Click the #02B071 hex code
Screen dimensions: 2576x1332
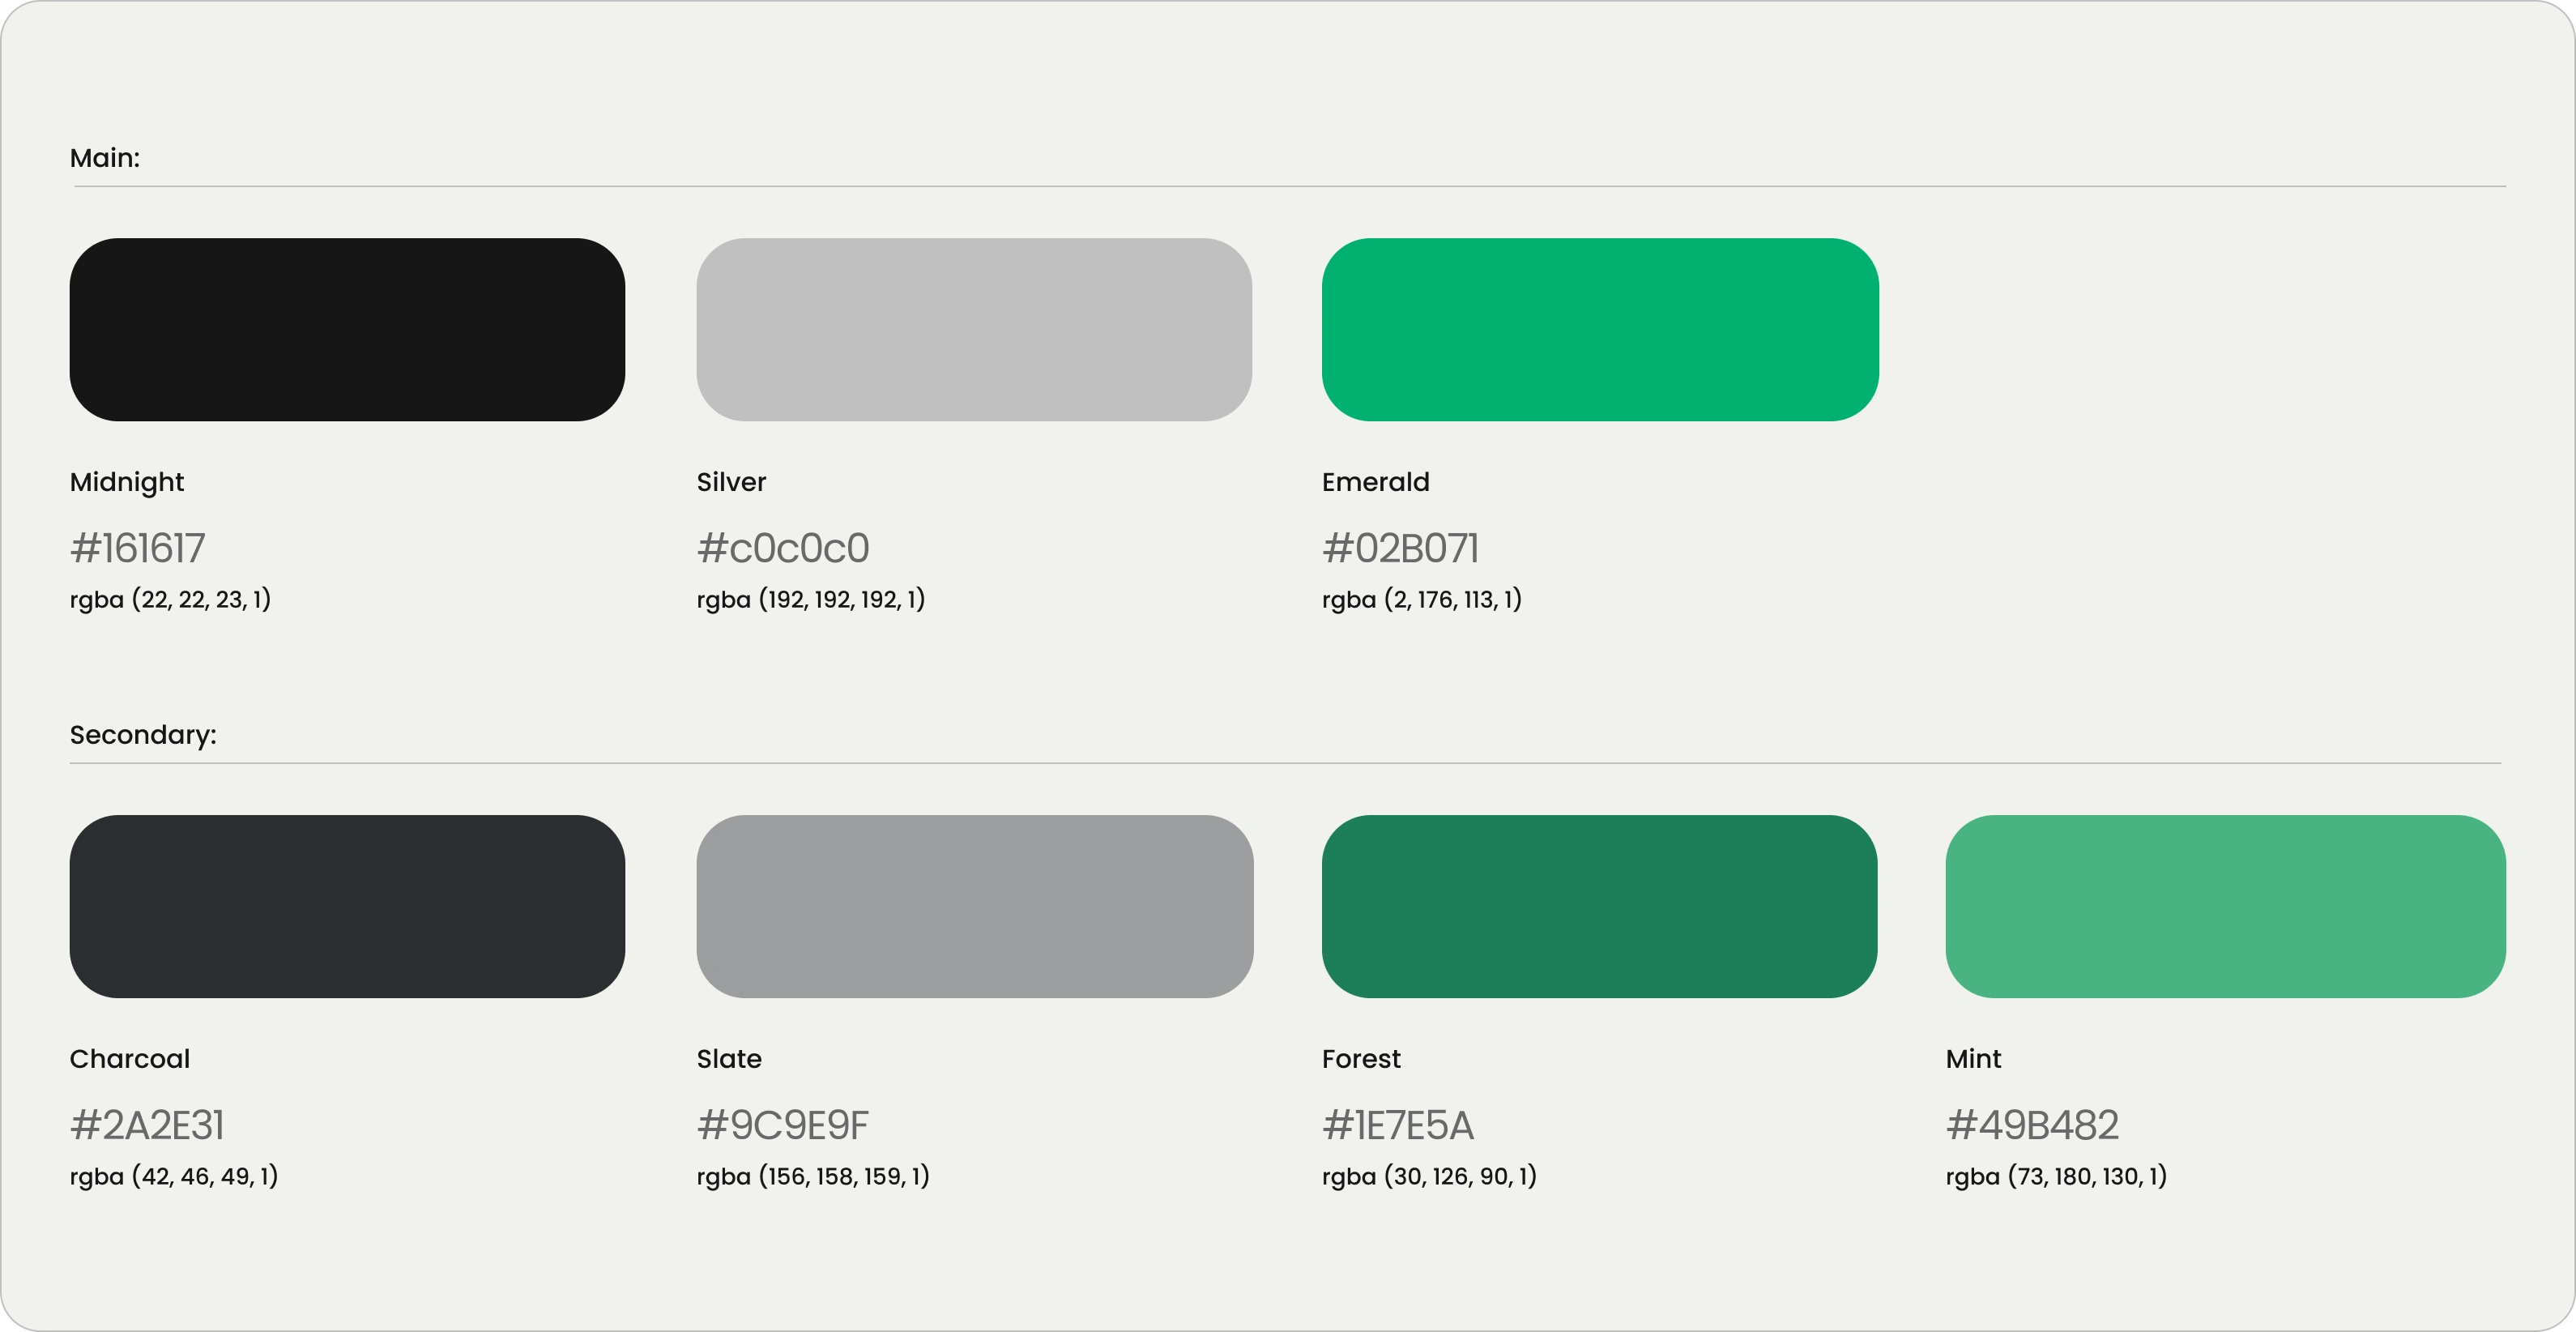tap(1400, 548)
